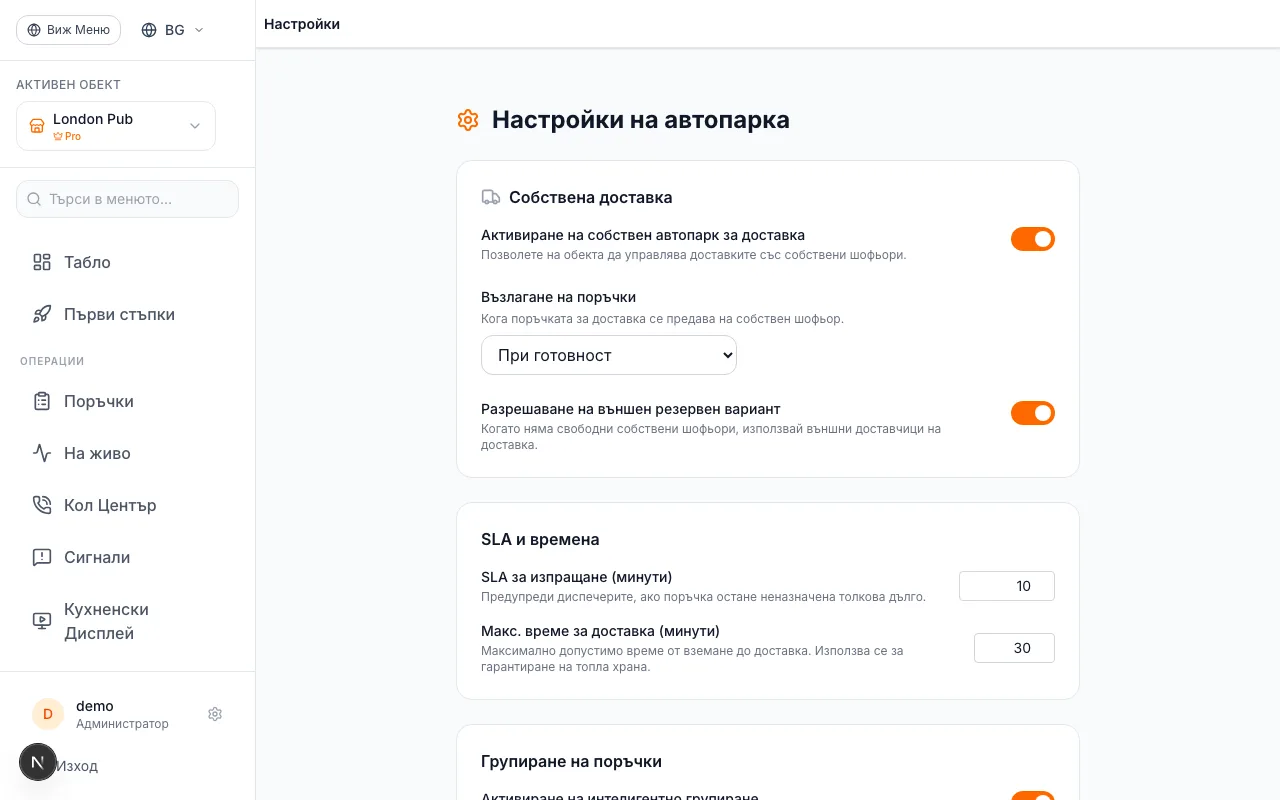Click the magnifier icon in menu search
This screenshot has width=1280, height=800.
click(34, 199)
